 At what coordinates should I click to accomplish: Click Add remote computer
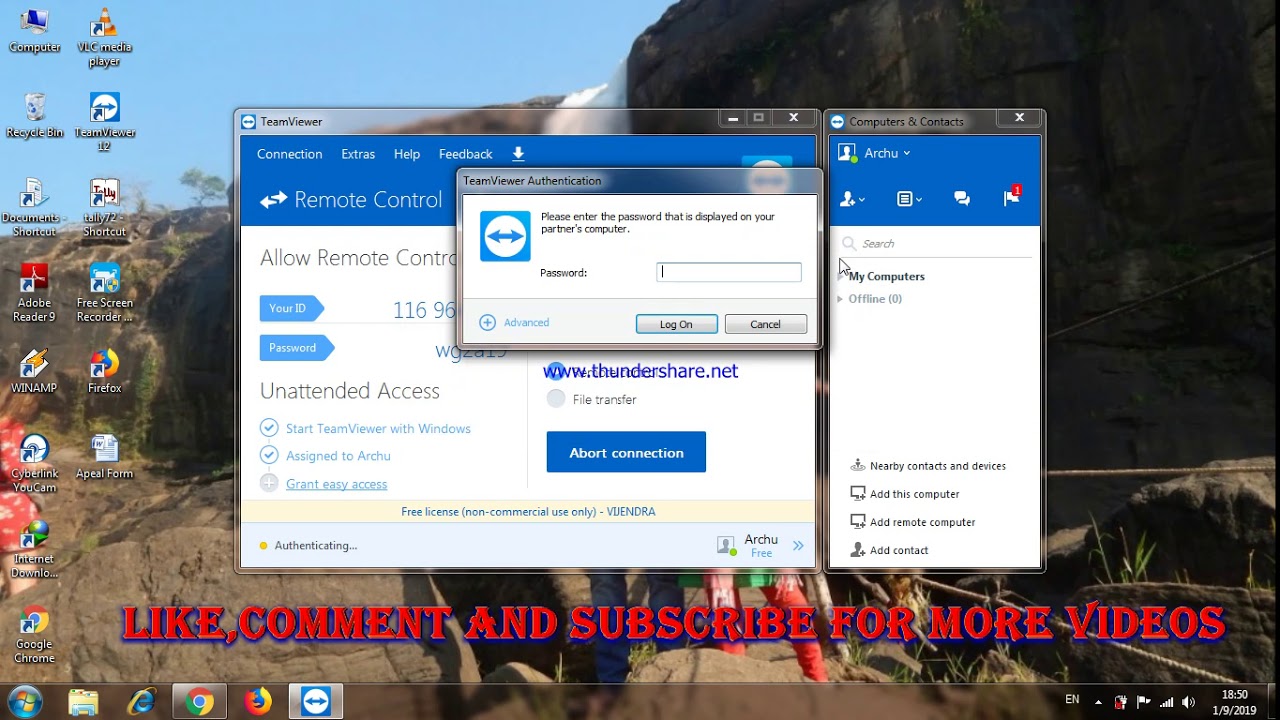[x=912, y=522]
